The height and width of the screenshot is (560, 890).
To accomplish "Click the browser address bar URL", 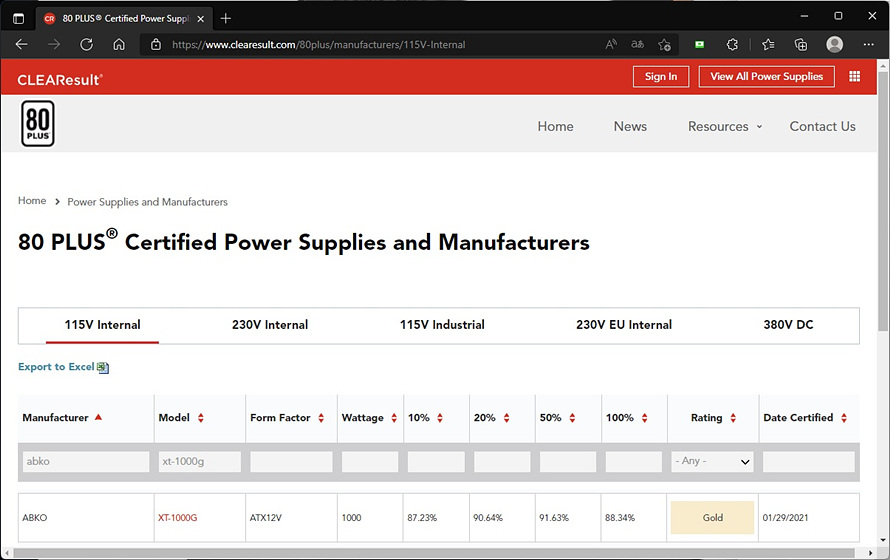I will tap(318, 44).
